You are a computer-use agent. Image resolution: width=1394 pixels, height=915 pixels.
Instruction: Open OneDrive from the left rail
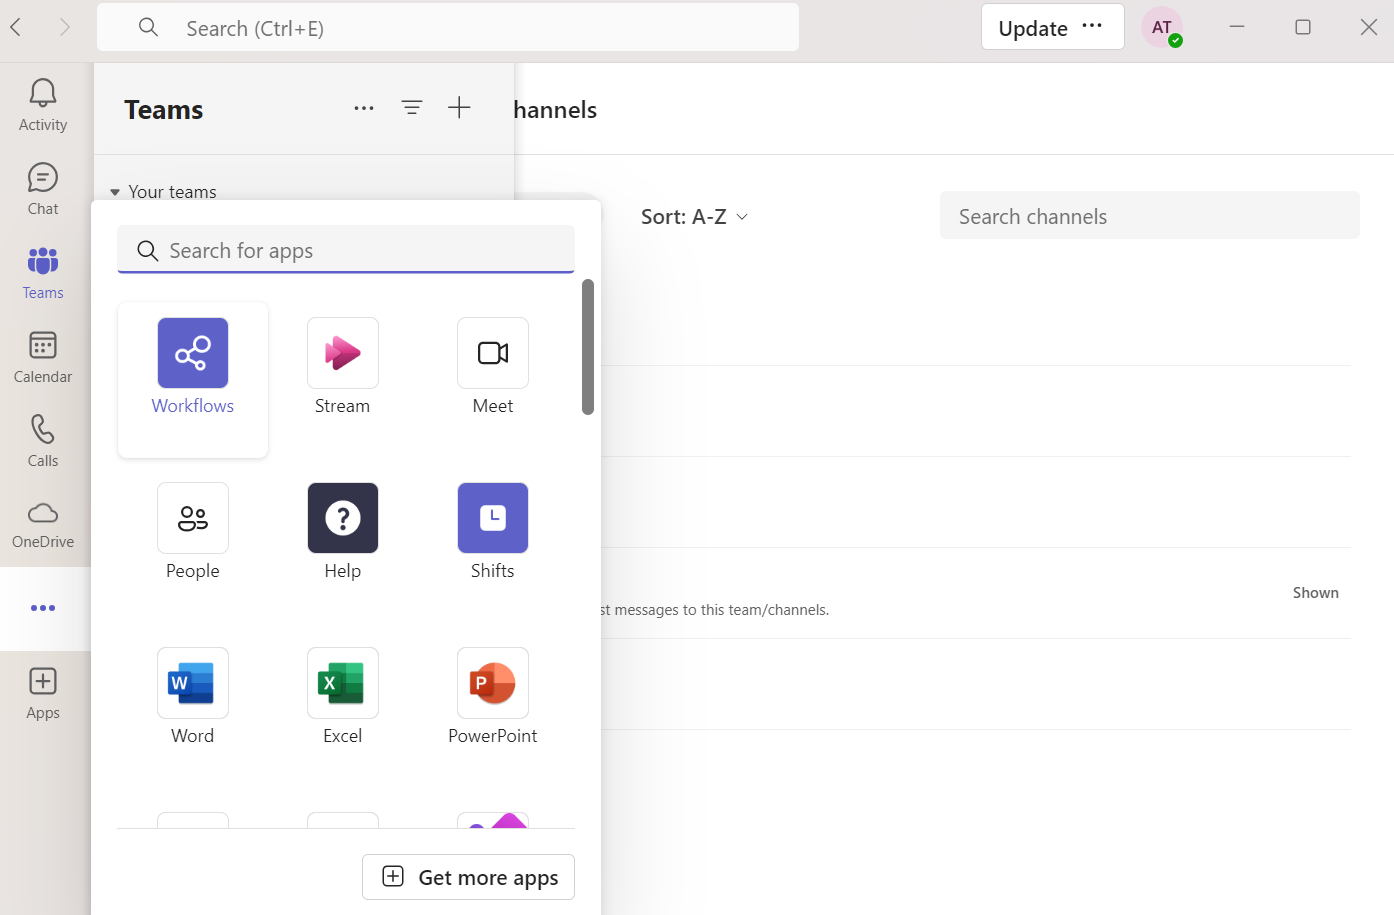click(x=43, y=525)
